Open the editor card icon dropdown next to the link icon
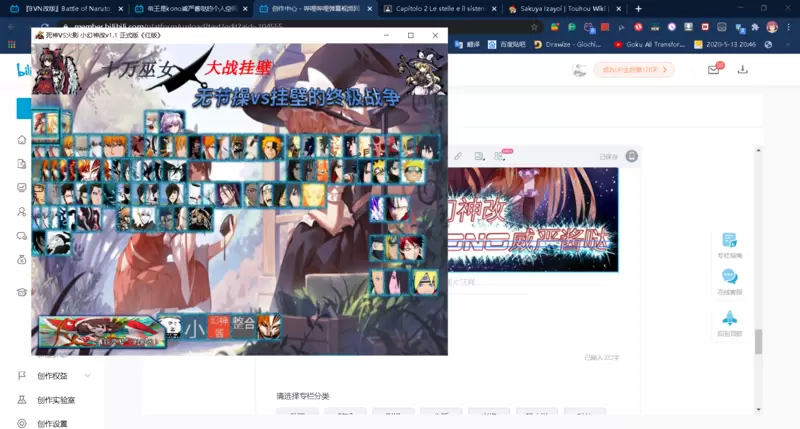Image resolution: width=800 pixels, height=429 pixels. coord(479,156)
